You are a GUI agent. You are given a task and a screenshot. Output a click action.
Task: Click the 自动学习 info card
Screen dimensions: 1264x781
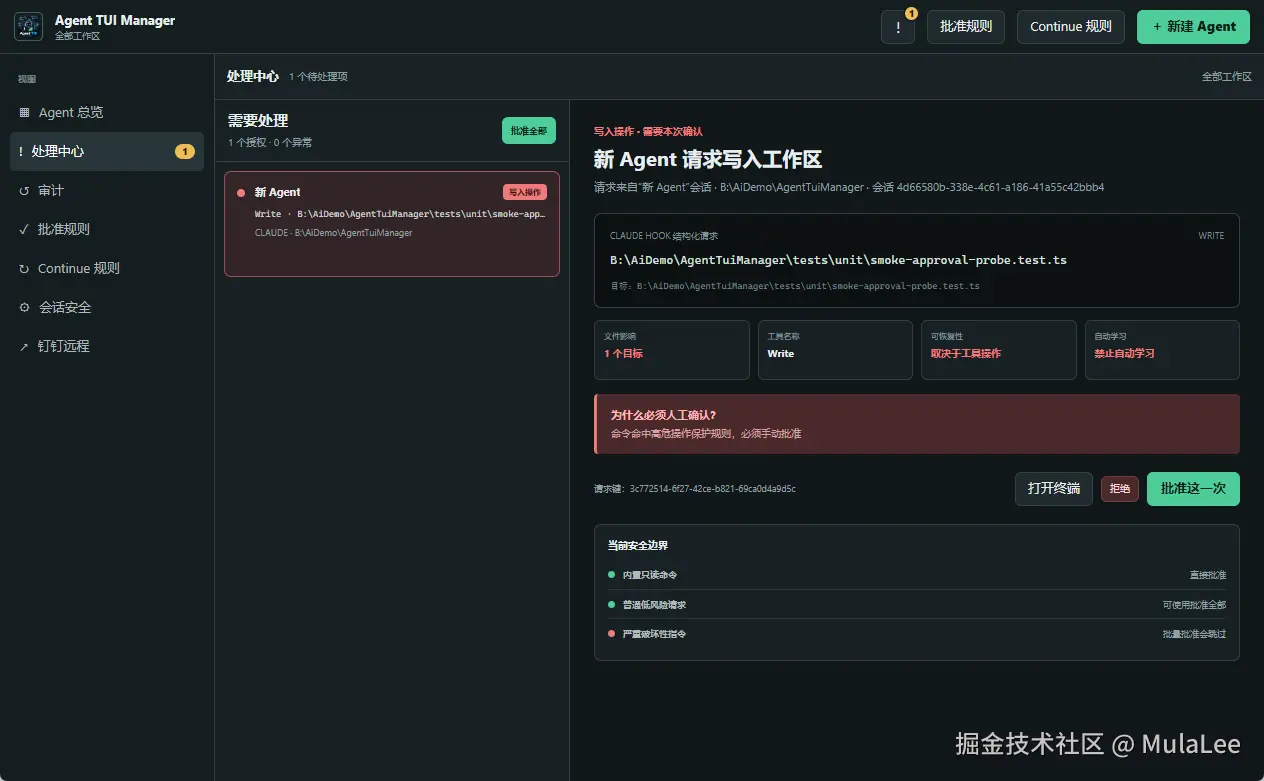(x=1162, y=350)
